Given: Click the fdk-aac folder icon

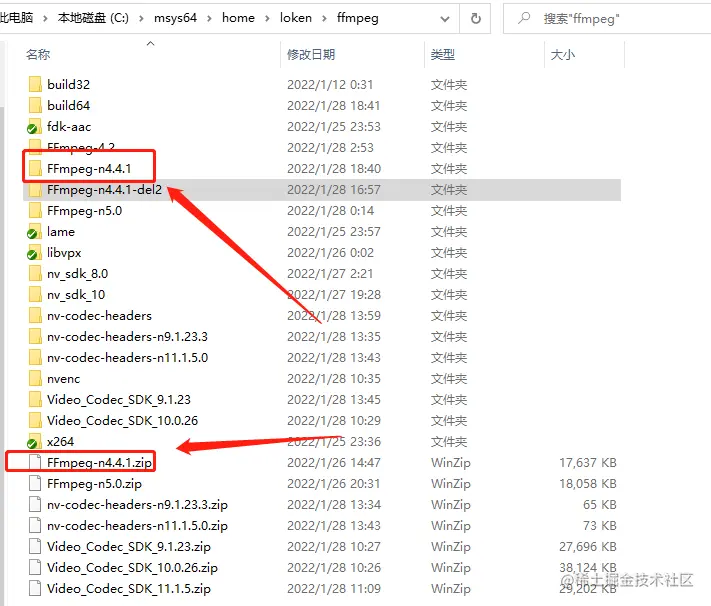Looking at the screenshot, I should point(34,127).
